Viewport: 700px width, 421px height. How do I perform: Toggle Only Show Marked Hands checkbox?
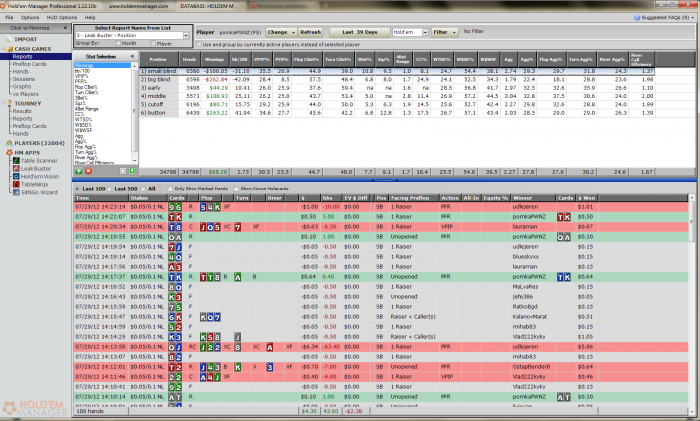170,189
